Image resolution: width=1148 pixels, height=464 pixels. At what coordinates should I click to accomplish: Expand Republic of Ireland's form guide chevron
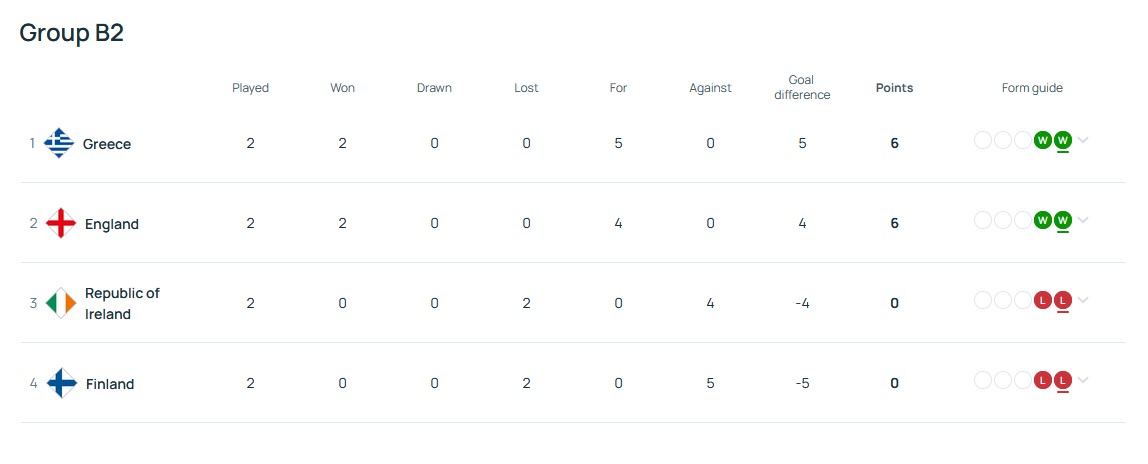(1084, 299)
